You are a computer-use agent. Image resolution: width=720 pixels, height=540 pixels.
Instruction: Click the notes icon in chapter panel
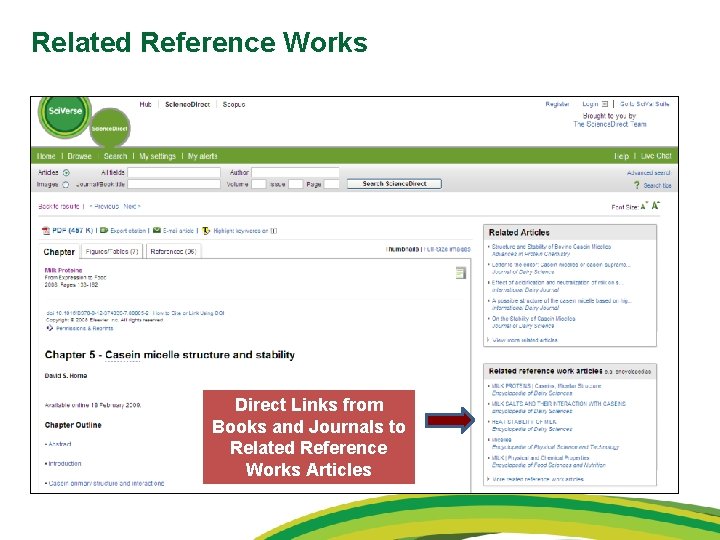(x=460, y=273)
